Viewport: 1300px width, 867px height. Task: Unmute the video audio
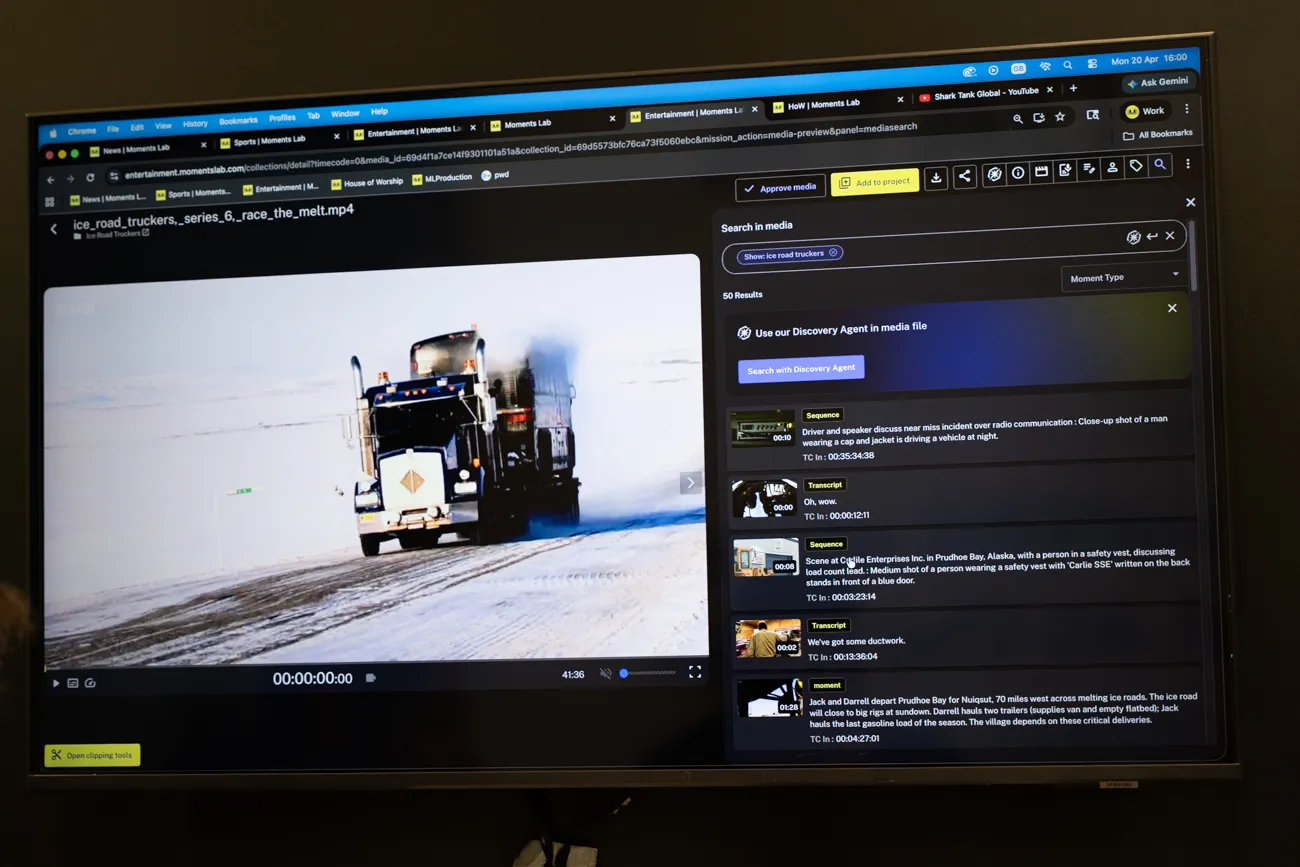tap(605, 674)
